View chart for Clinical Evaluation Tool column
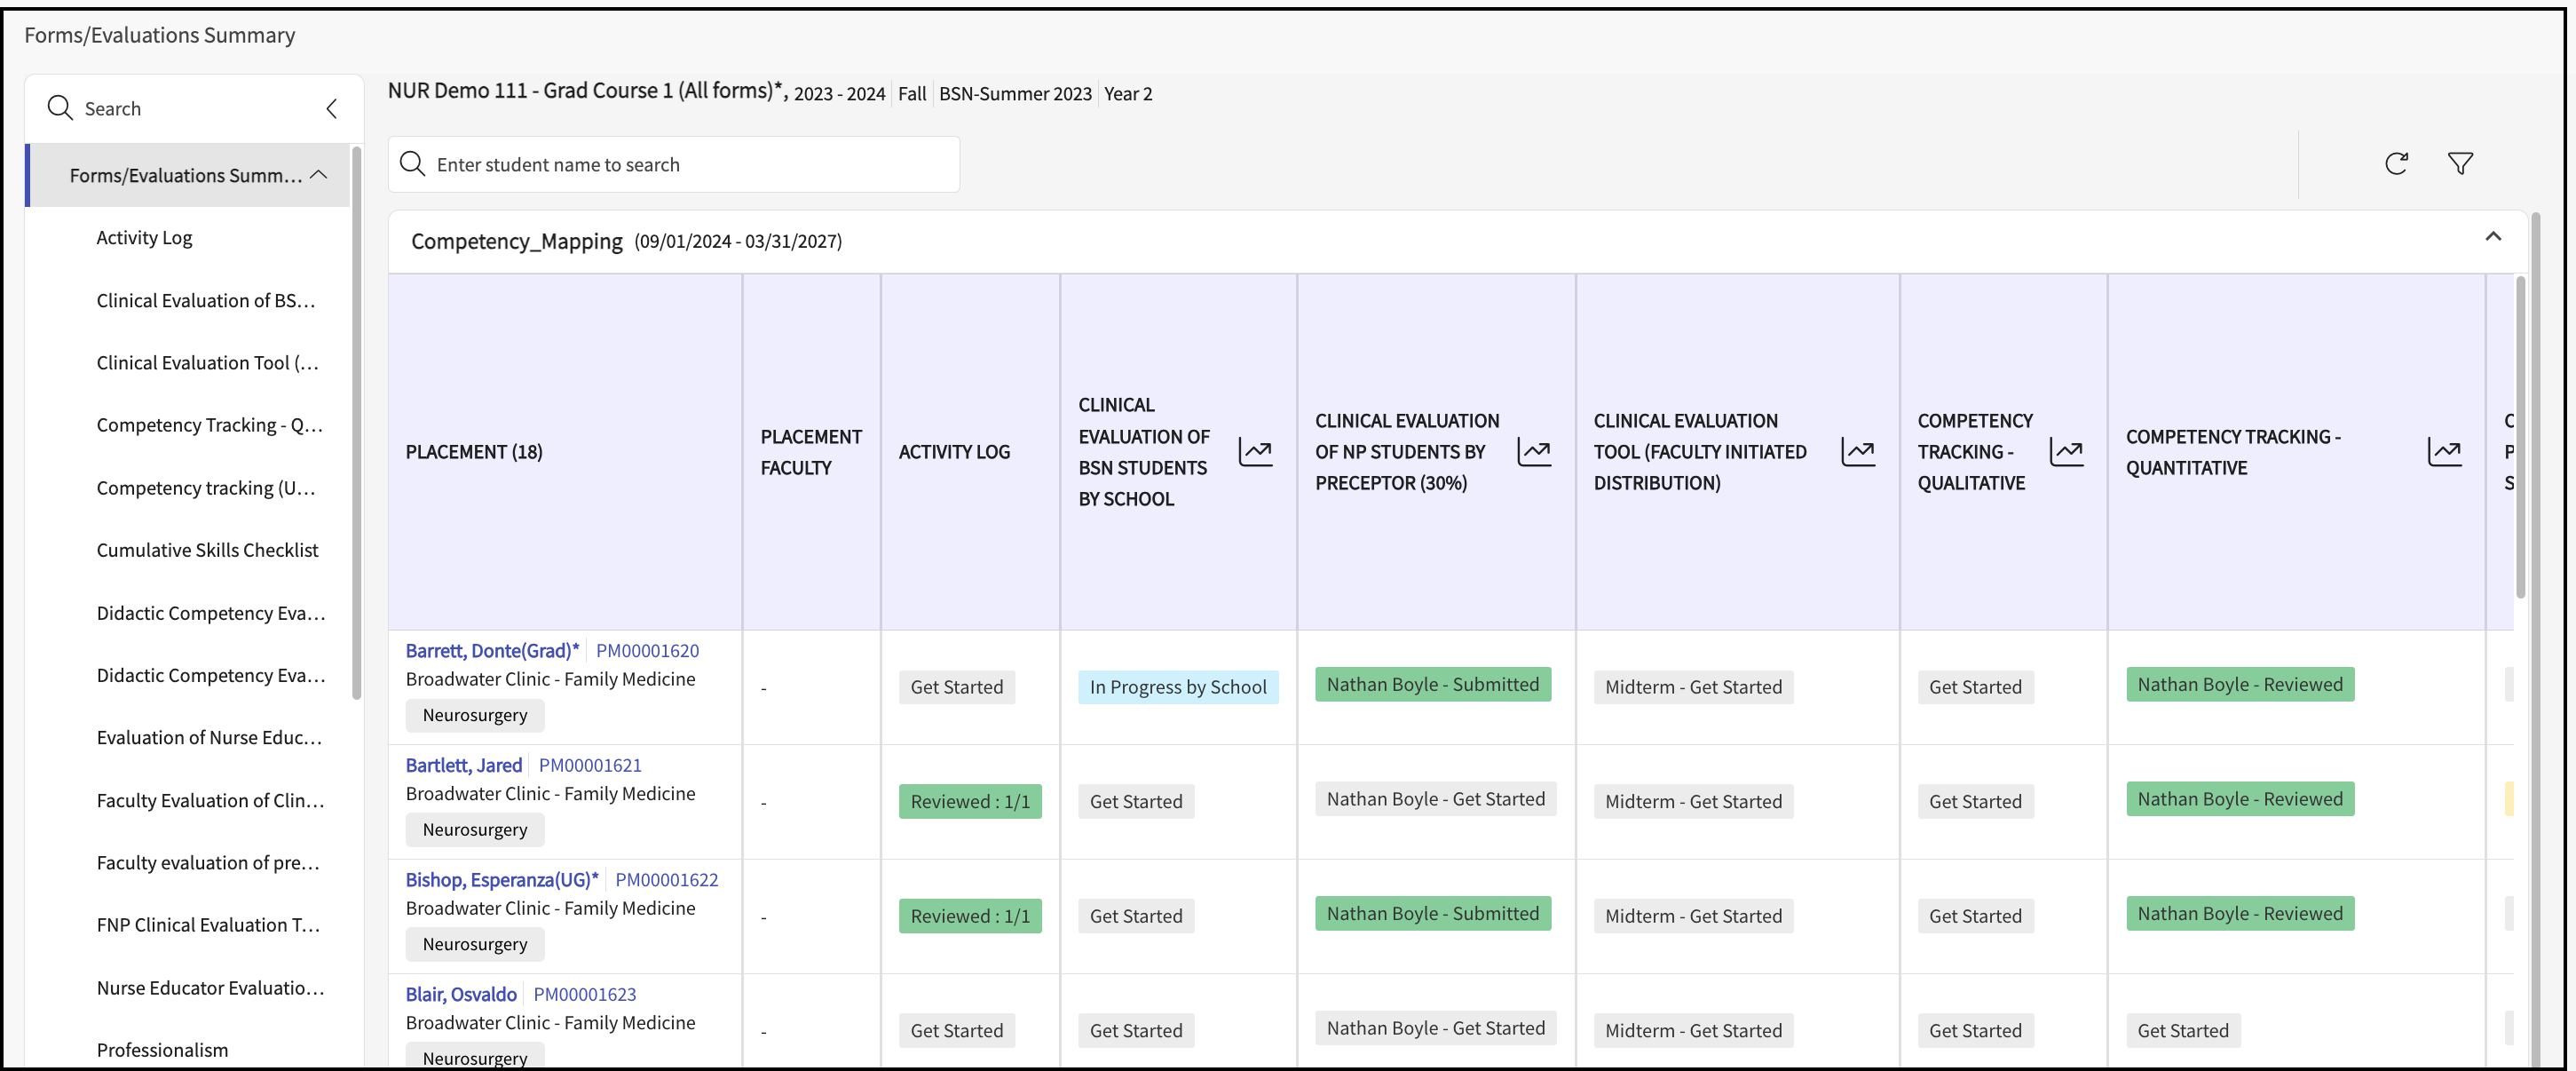 pos(1858,452)
